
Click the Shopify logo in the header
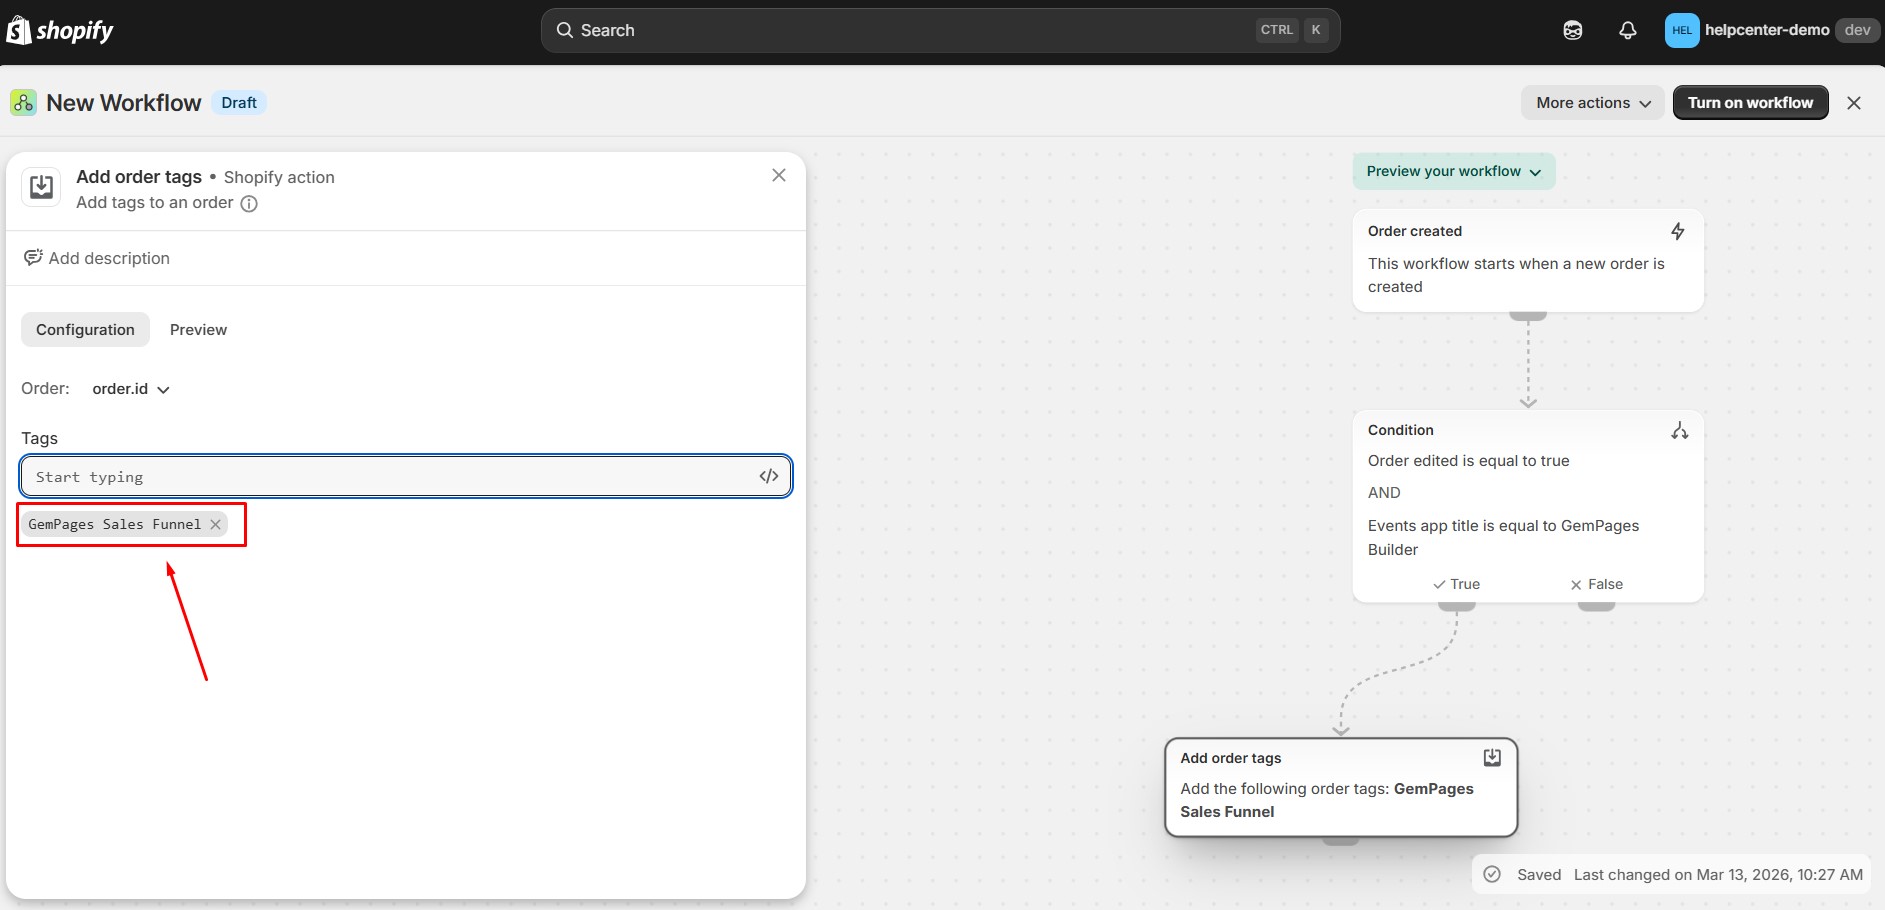tap(60, 30)
